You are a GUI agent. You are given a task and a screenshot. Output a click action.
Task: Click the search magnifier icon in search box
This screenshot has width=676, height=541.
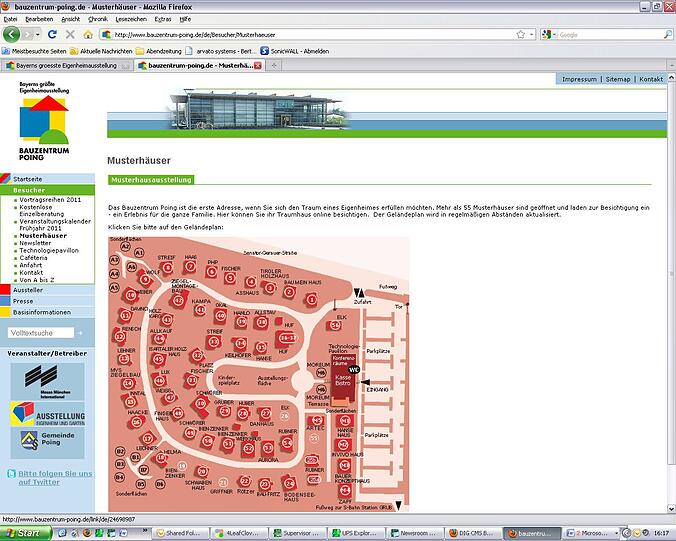point(667,34)
